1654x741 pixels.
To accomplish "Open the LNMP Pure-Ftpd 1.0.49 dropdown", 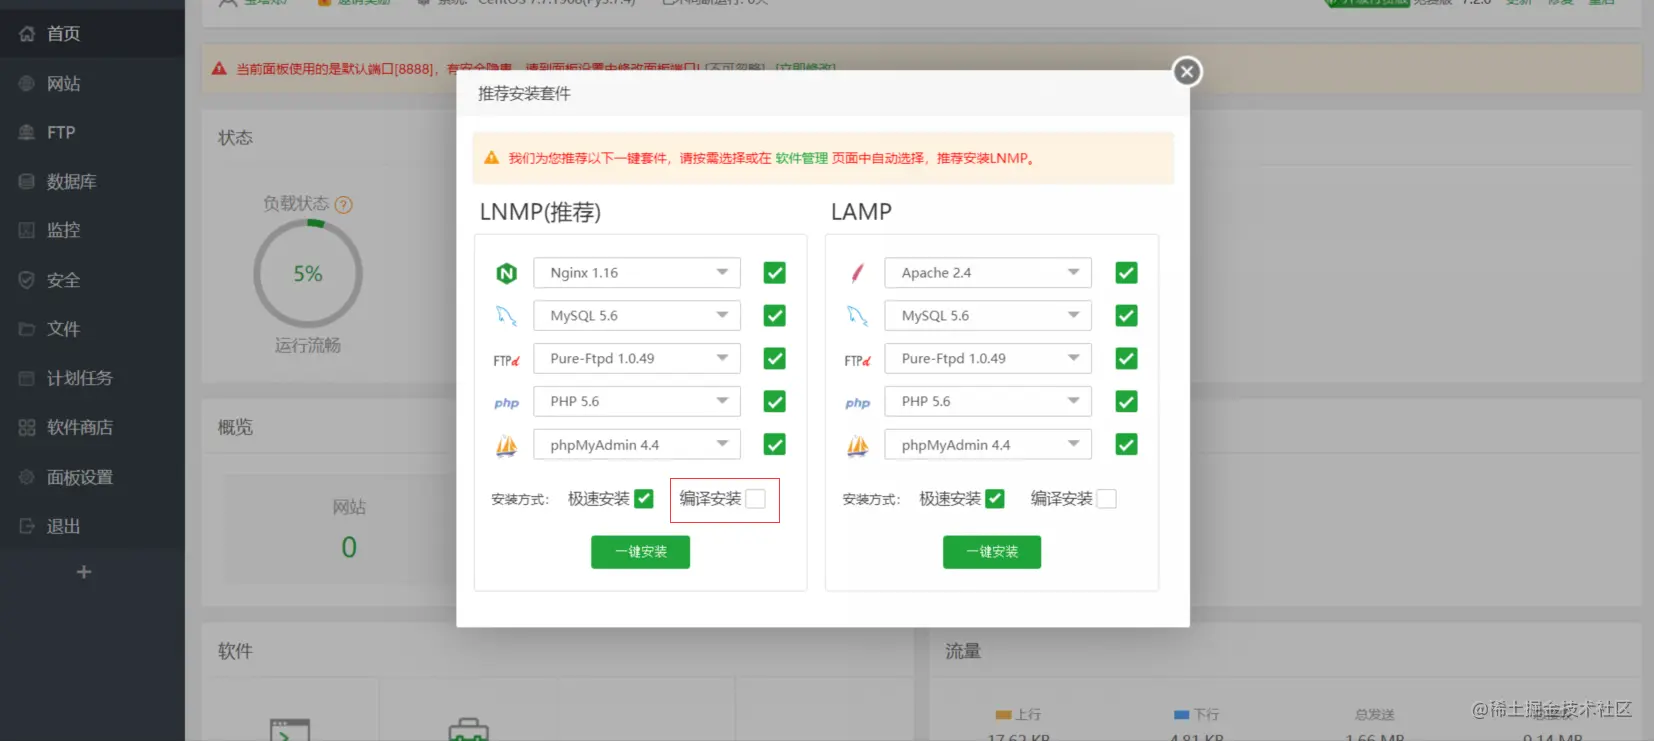I will (637, 359).
